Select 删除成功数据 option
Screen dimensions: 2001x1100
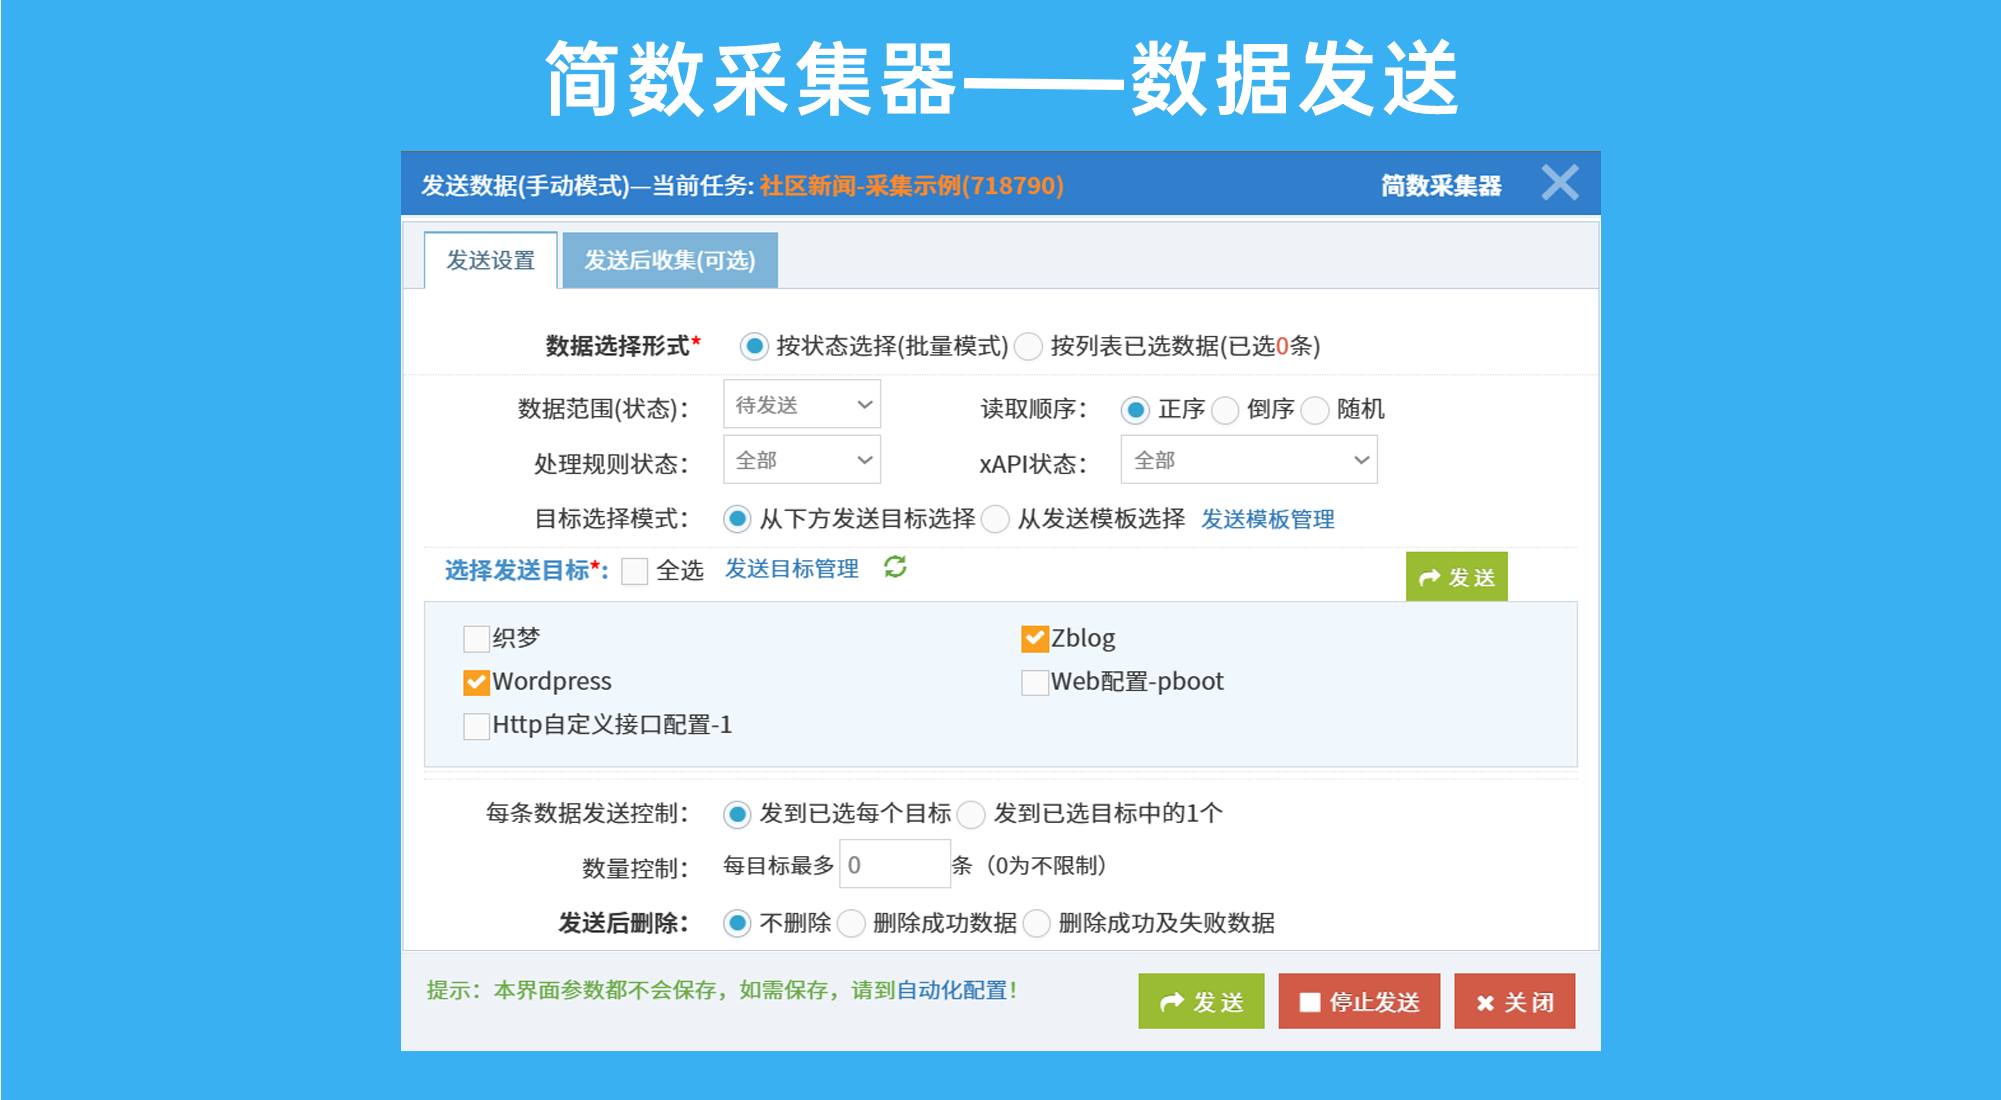click(851, 923)
